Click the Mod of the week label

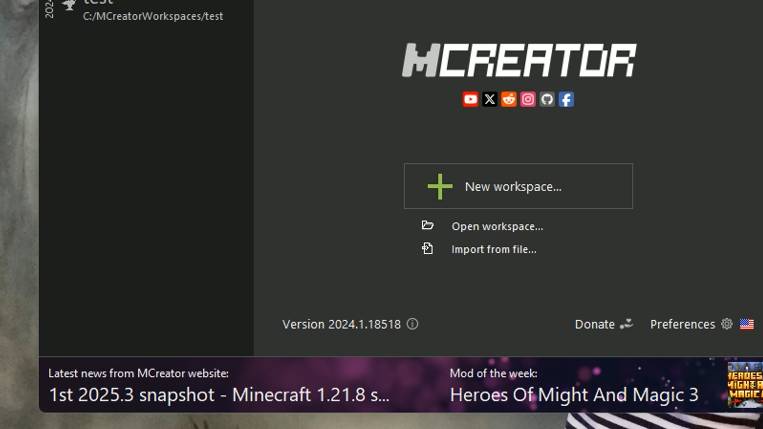493,373
